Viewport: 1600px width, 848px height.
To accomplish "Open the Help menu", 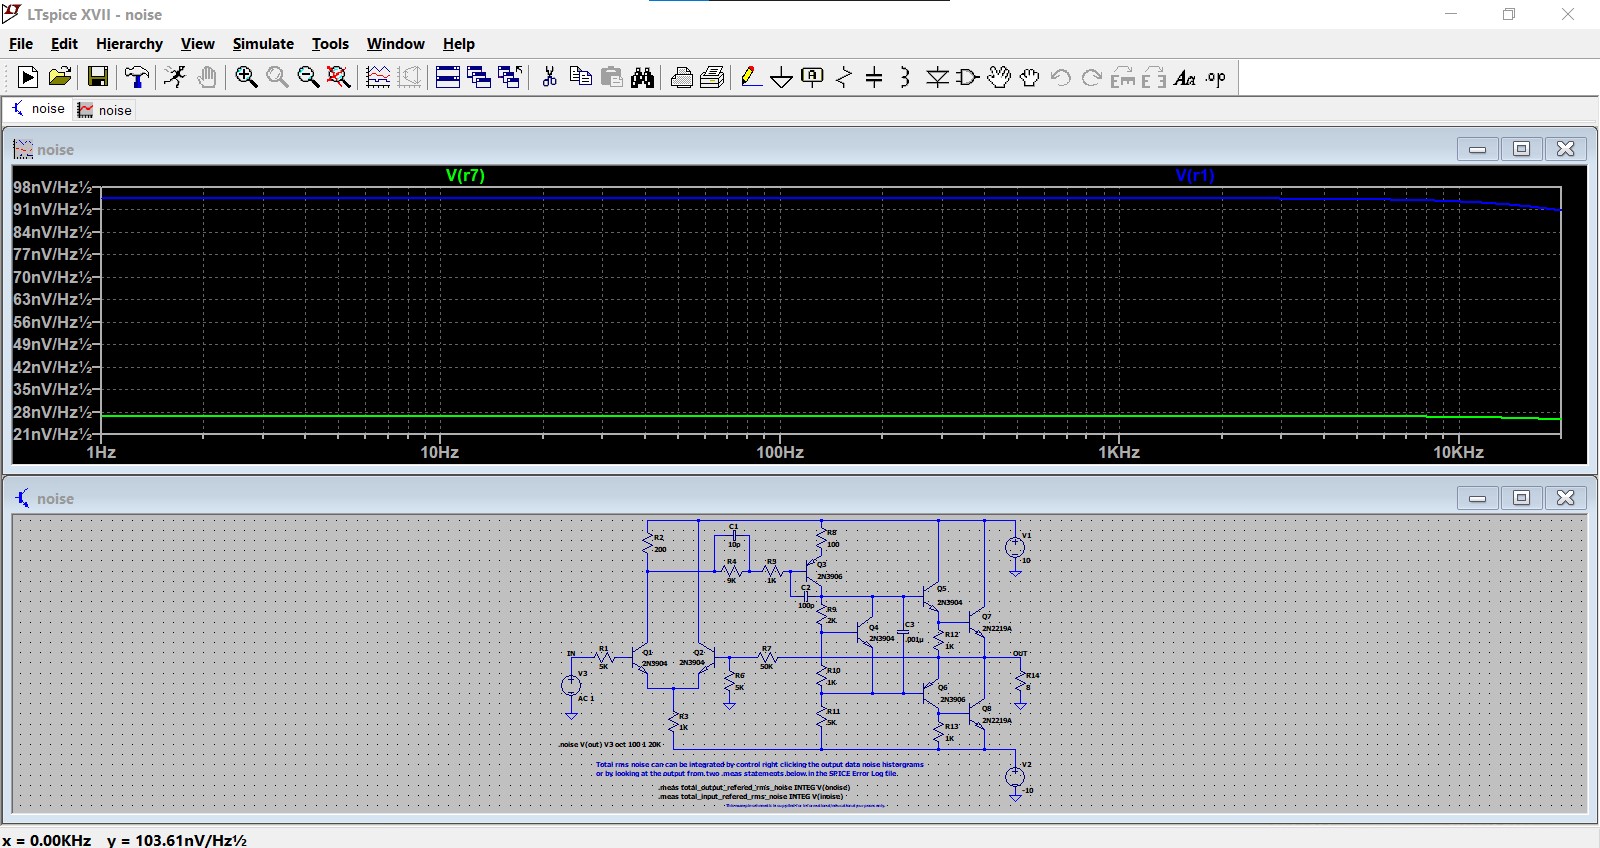I will point(459,44).
